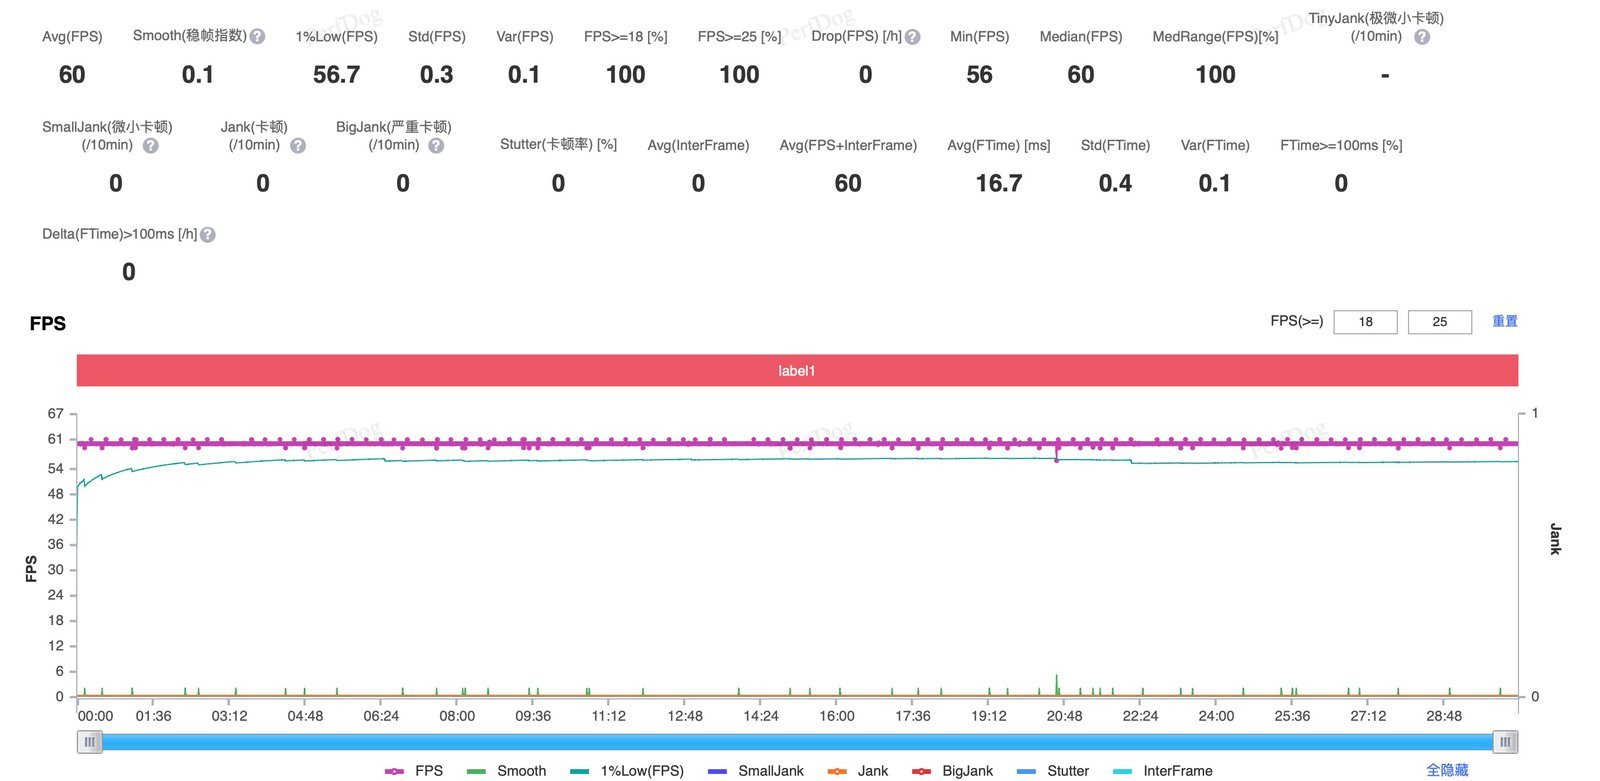Click the Stutter(卡顿率) [%] label

click(558, 145)
